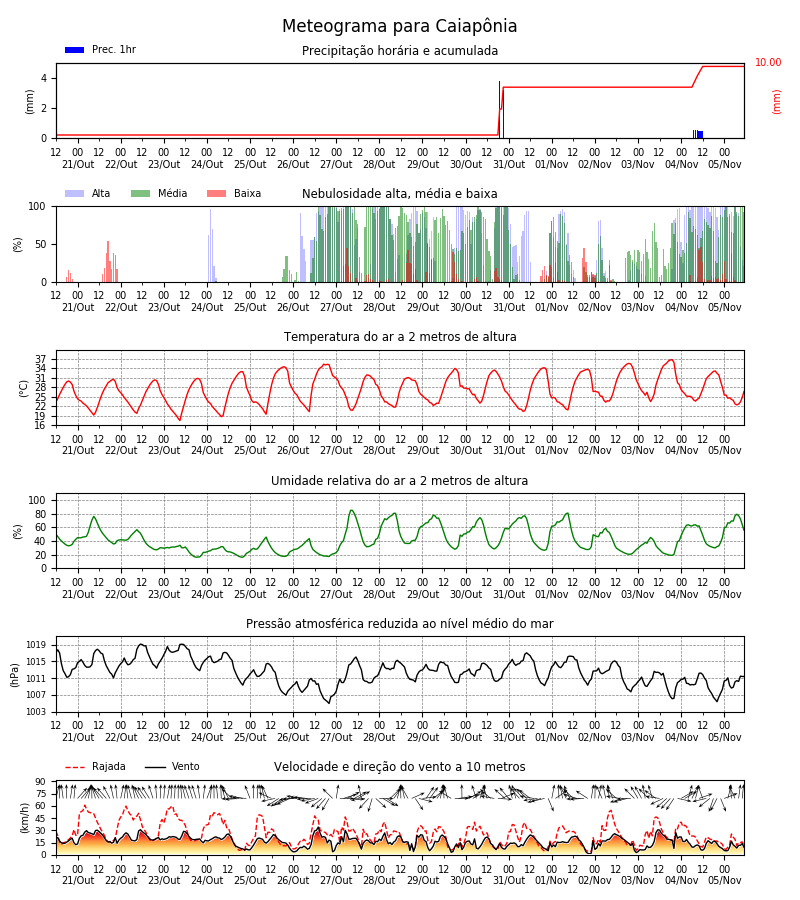Image resolution: width=800 pixels, height=900 pixels.
Task: Click the Velocidade e direção do vento title
Action: click(x=399, y=767)
